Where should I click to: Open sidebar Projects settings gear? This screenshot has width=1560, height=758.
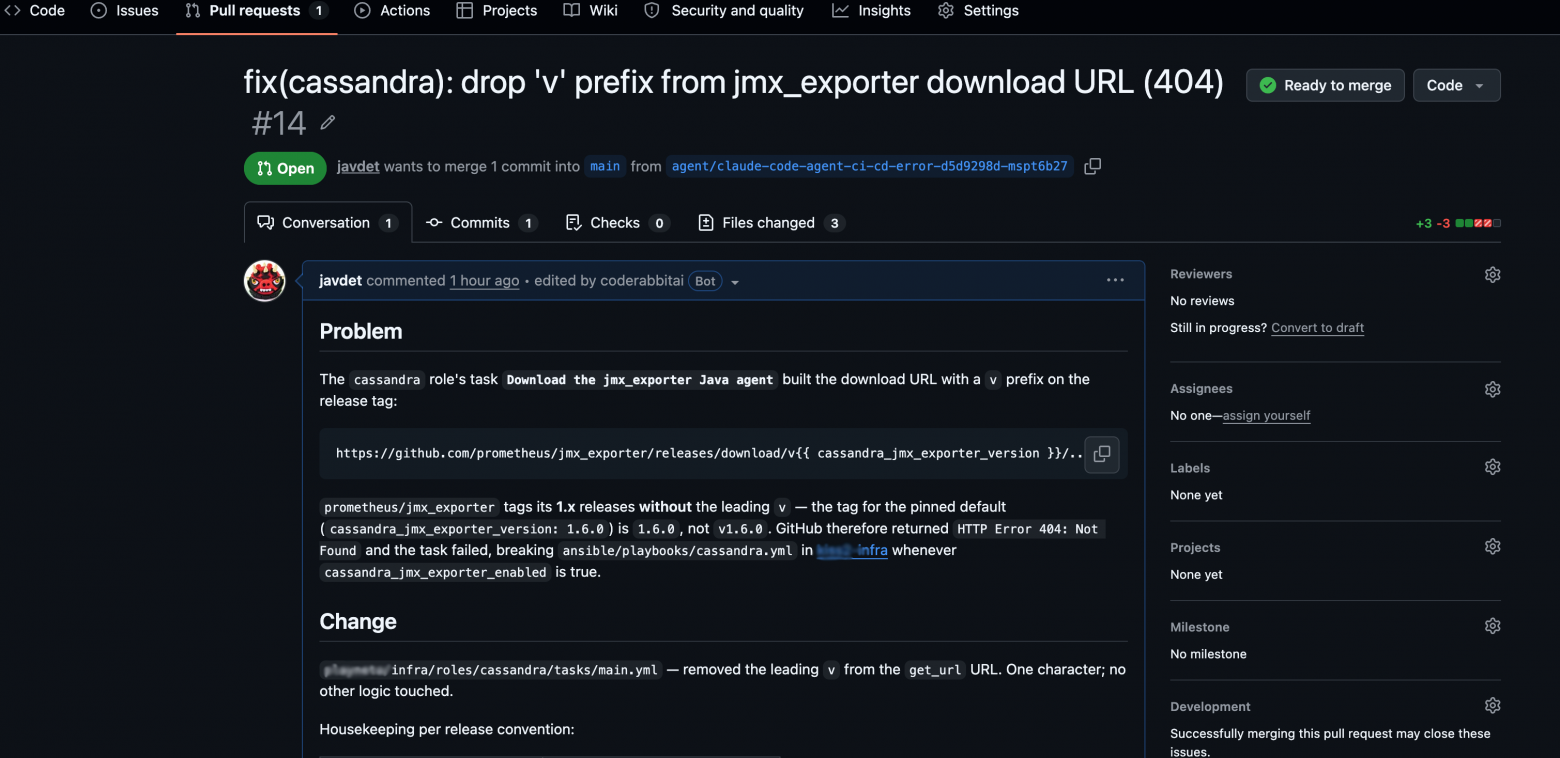click(x=1492, y=547)
